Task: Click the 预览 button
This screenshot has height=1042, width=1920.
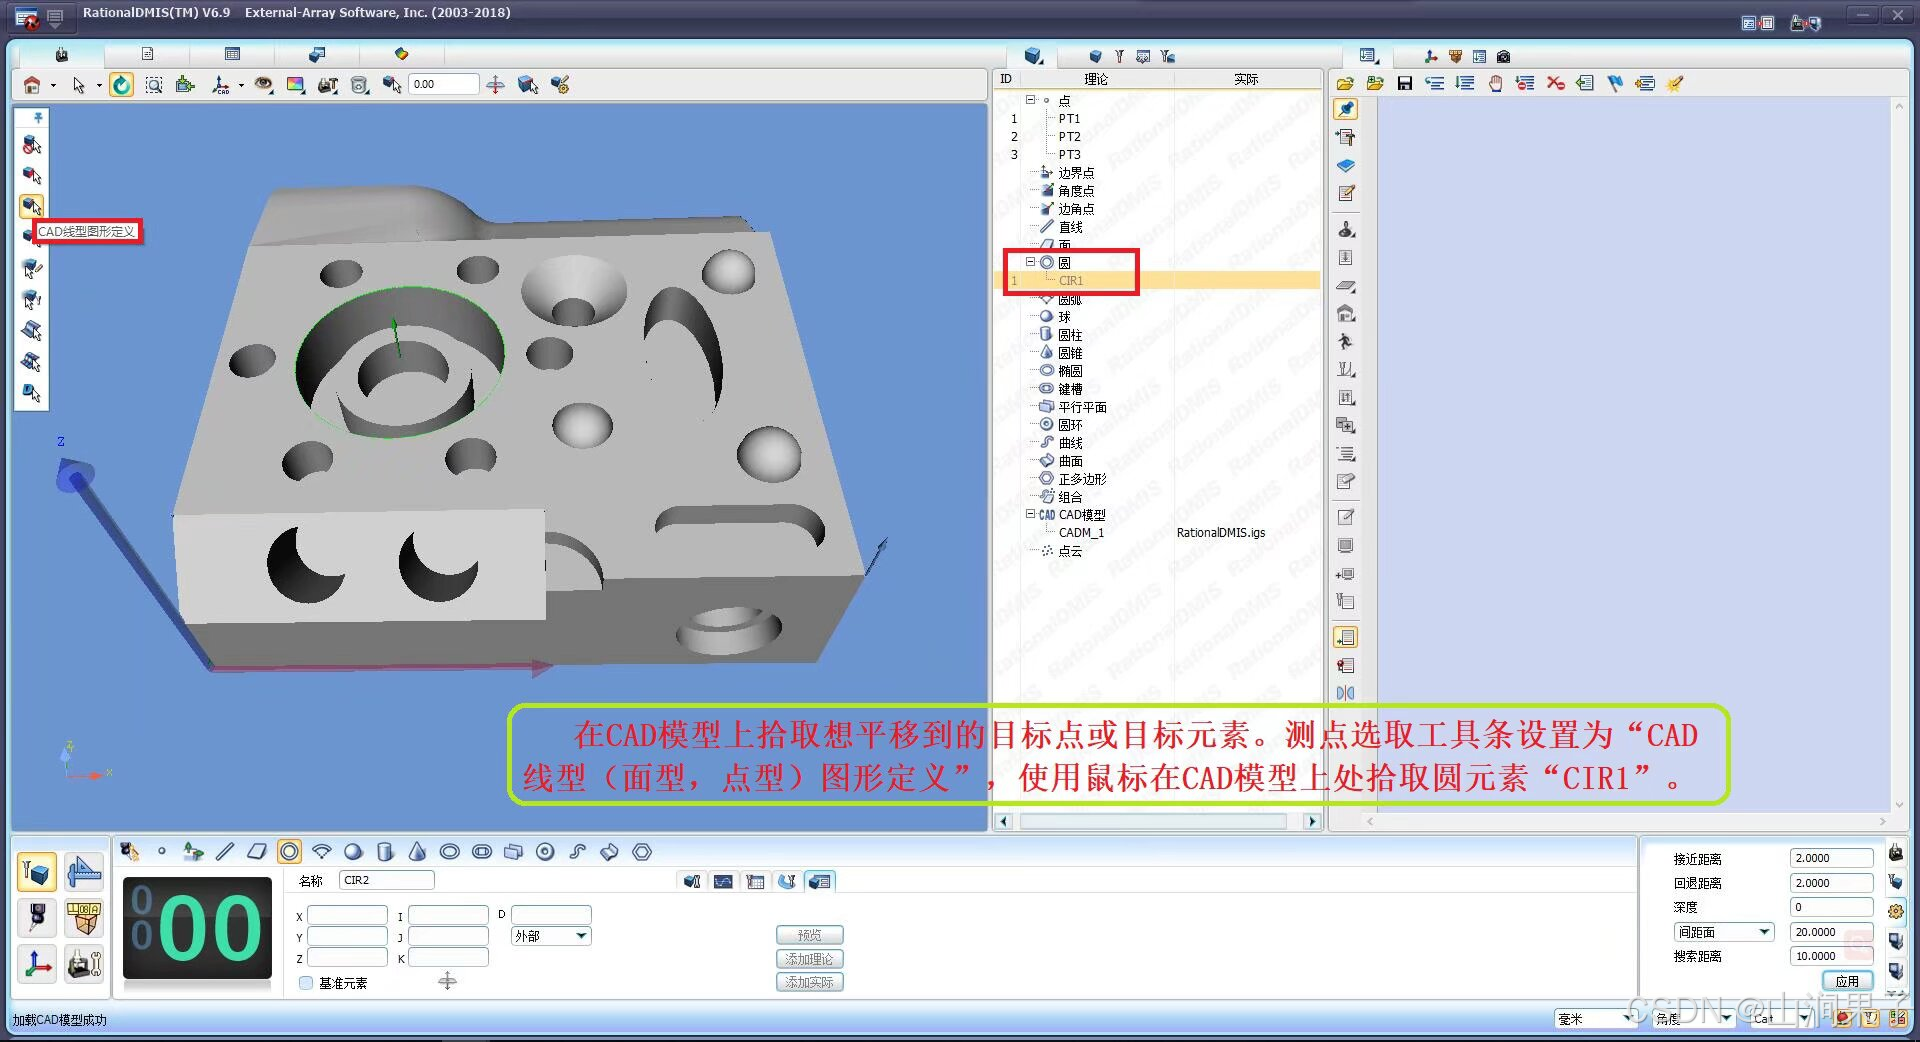Action: [810, 934]
